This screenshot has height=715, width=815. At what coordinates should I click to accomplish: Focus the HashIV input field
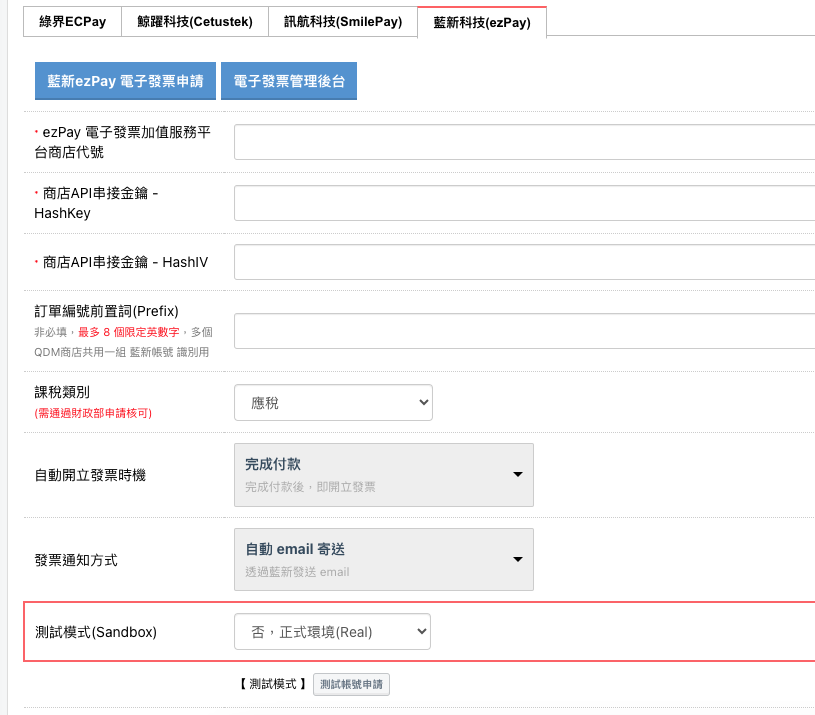coord(524,262)
